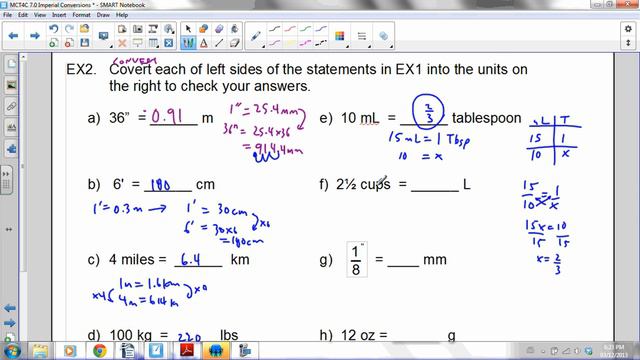Open the Gallery side tab
Image resolution: width=640 pixels, height=360 pixels.
pyautogui.click(x=11, y=85)
